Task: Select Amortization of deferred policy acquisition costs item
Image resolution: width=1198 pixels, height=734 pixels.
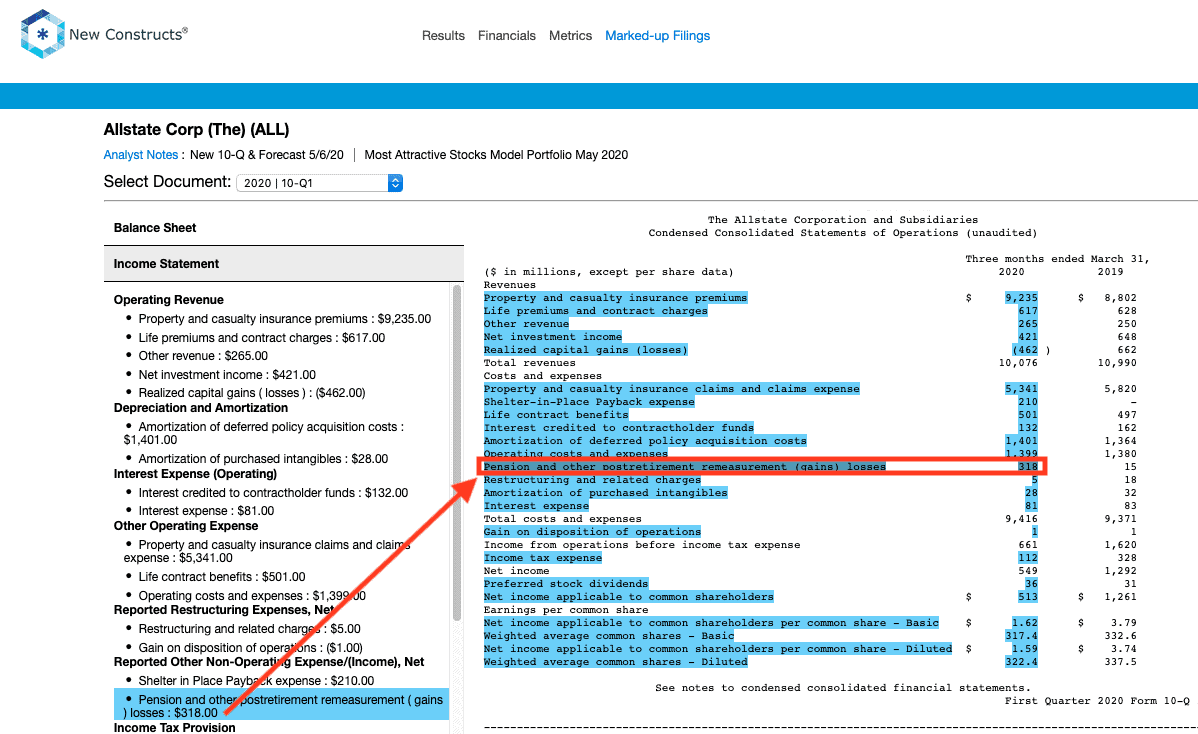Action: pos(264,433)
